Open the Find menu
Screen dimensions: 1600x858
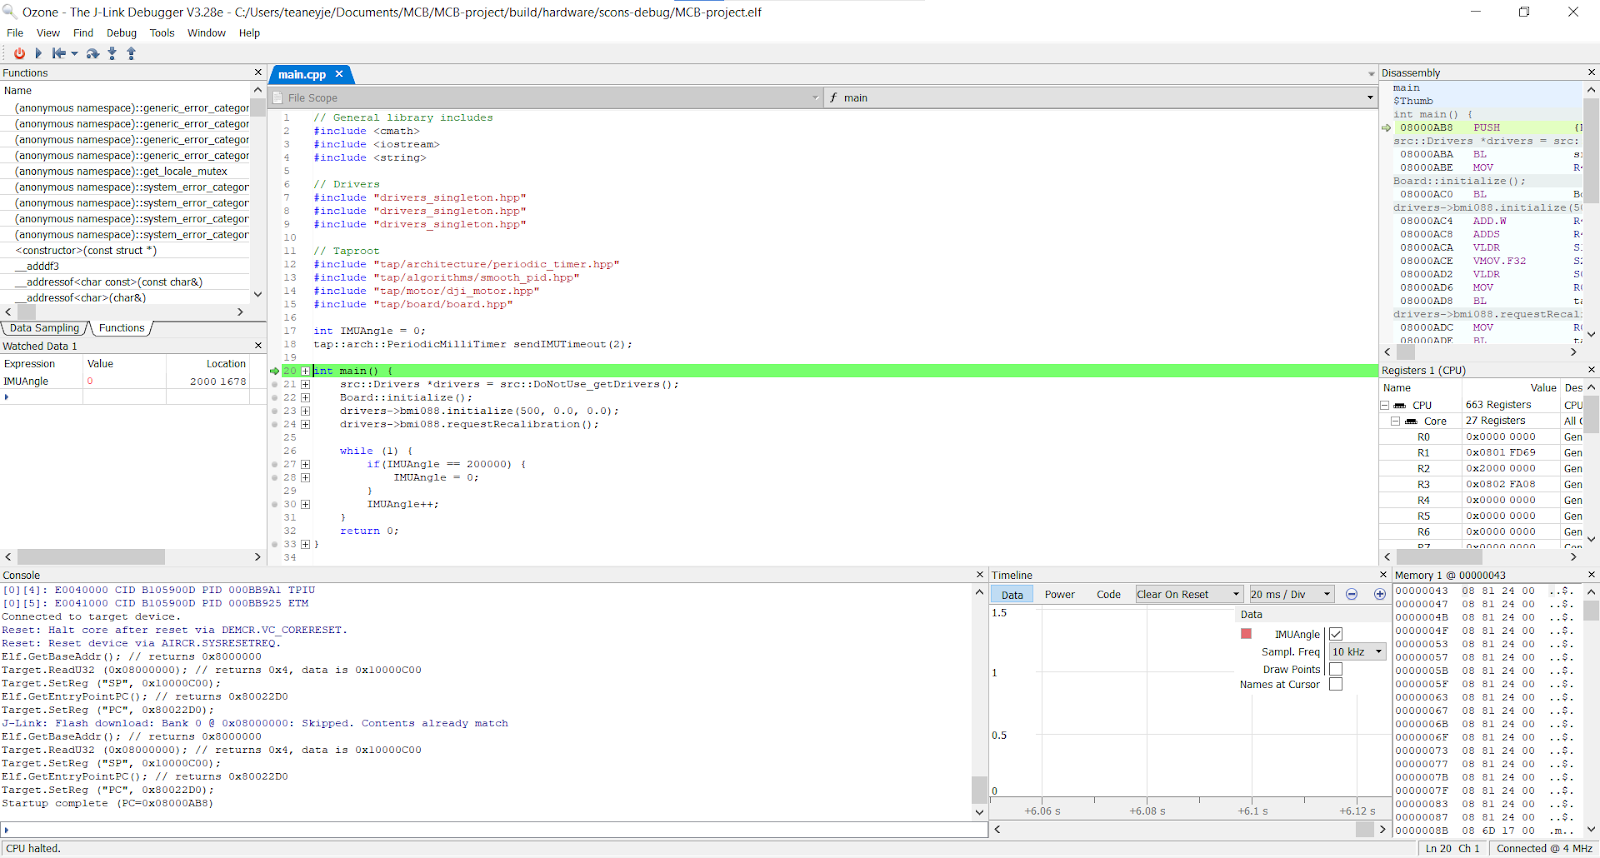(x=83, y=33)
